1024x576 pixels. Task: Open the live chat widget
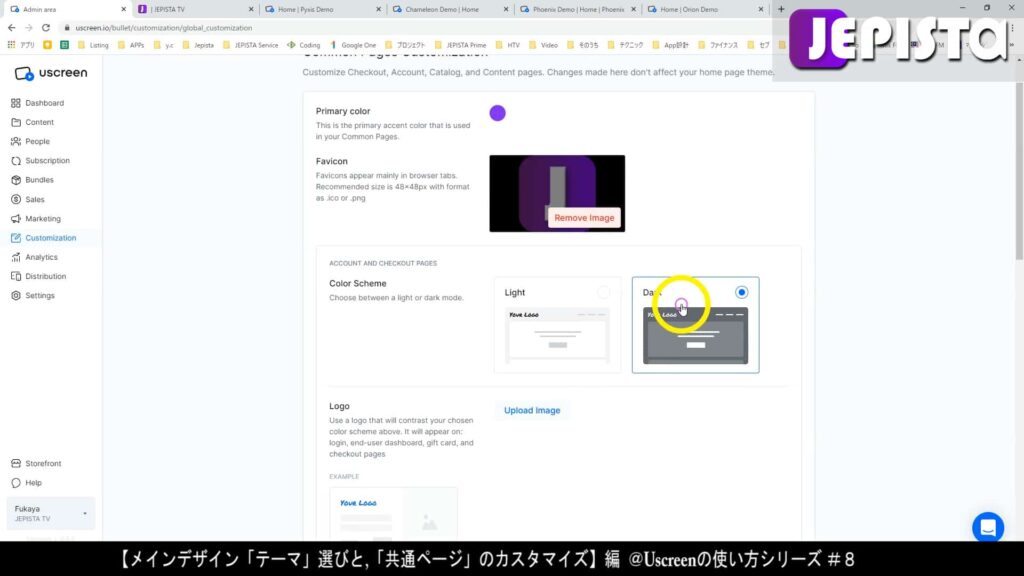[x=987, y=527]
